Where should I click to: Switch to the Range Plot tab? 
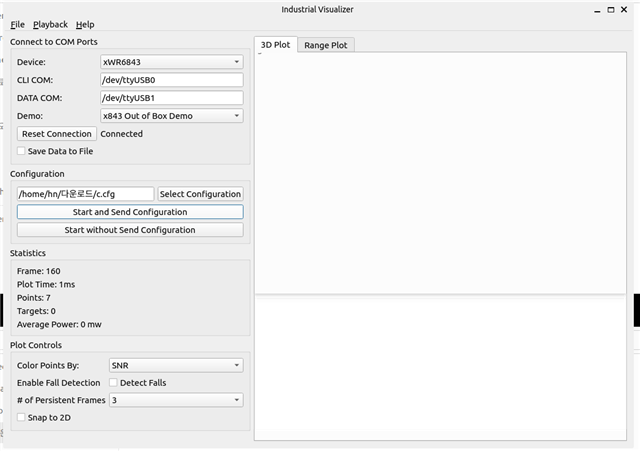click(x=326, y=45)
